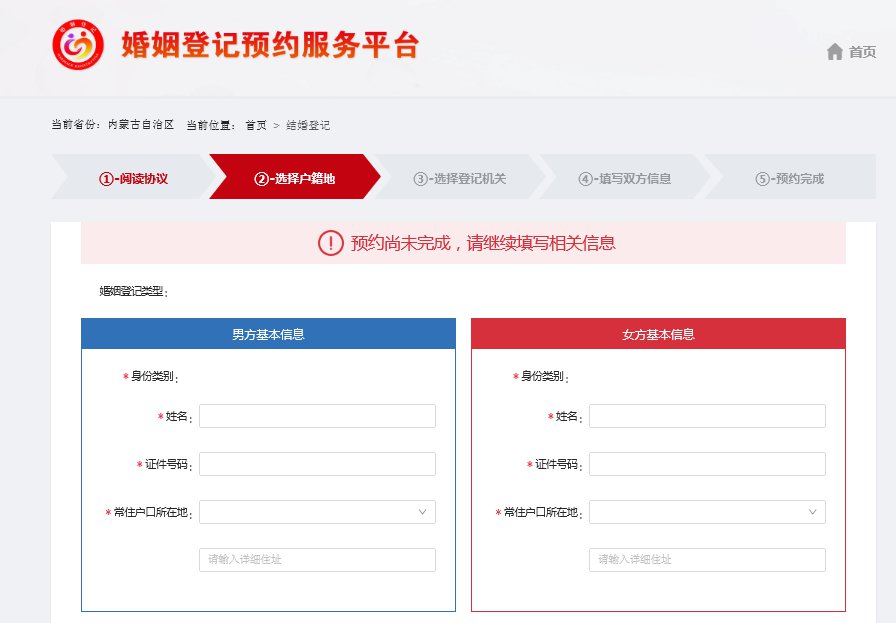896x623 pixels.
Task: Select step ④-填写双方信息
Action: (x=624, y=179)
